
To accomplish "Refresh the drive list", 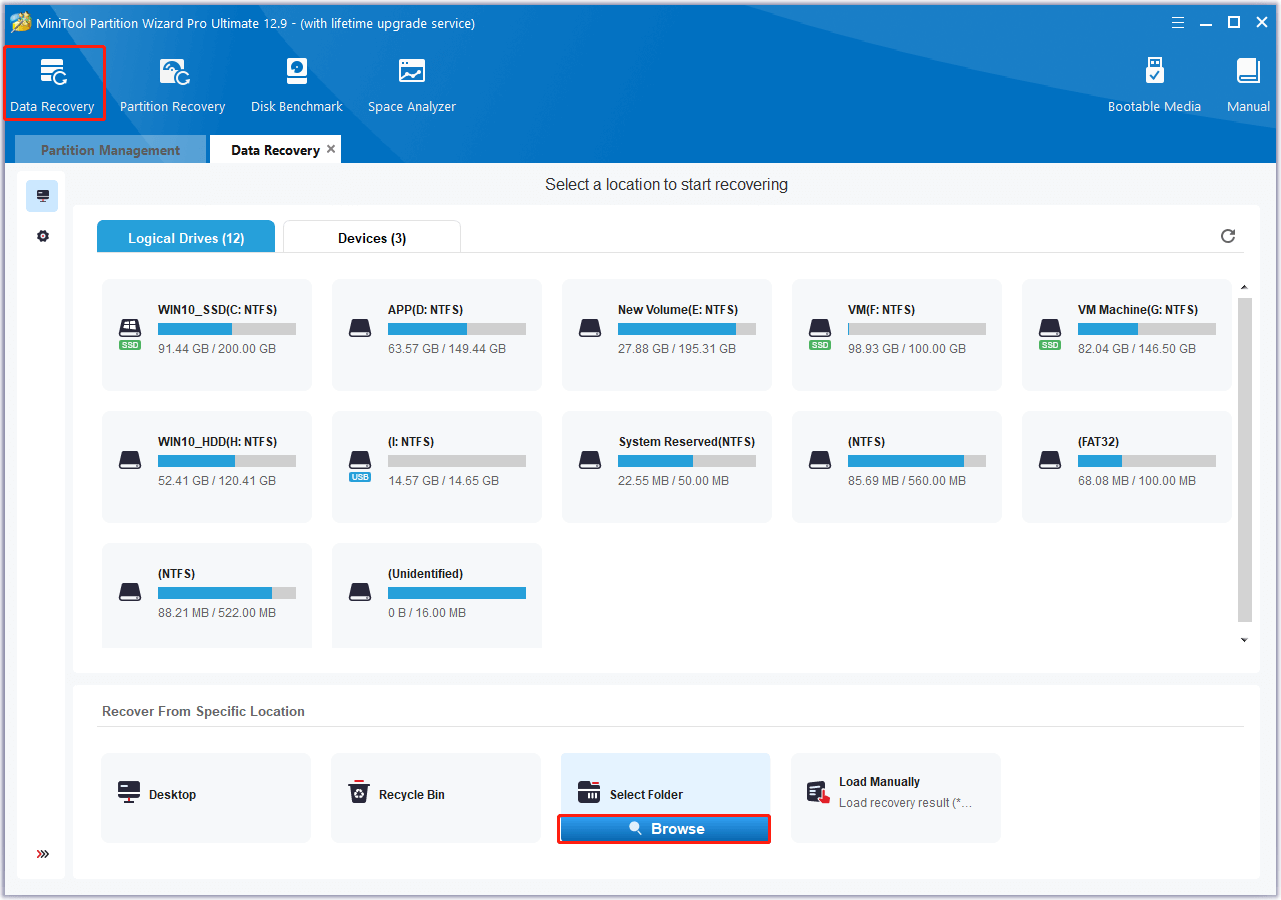I will click(1228, 236).
